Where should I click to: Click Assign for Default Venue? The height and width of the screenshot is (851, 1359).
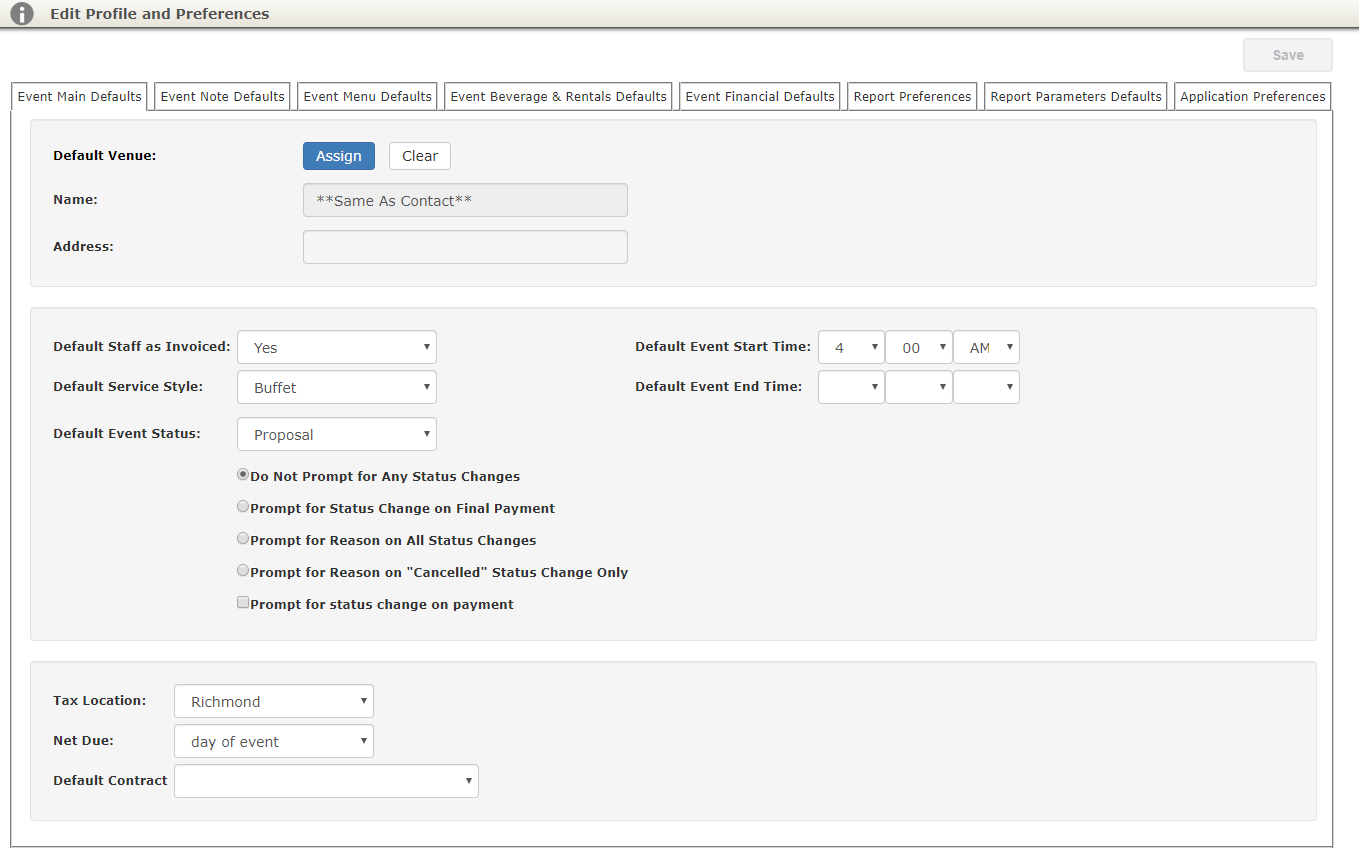tap(339, 156)
